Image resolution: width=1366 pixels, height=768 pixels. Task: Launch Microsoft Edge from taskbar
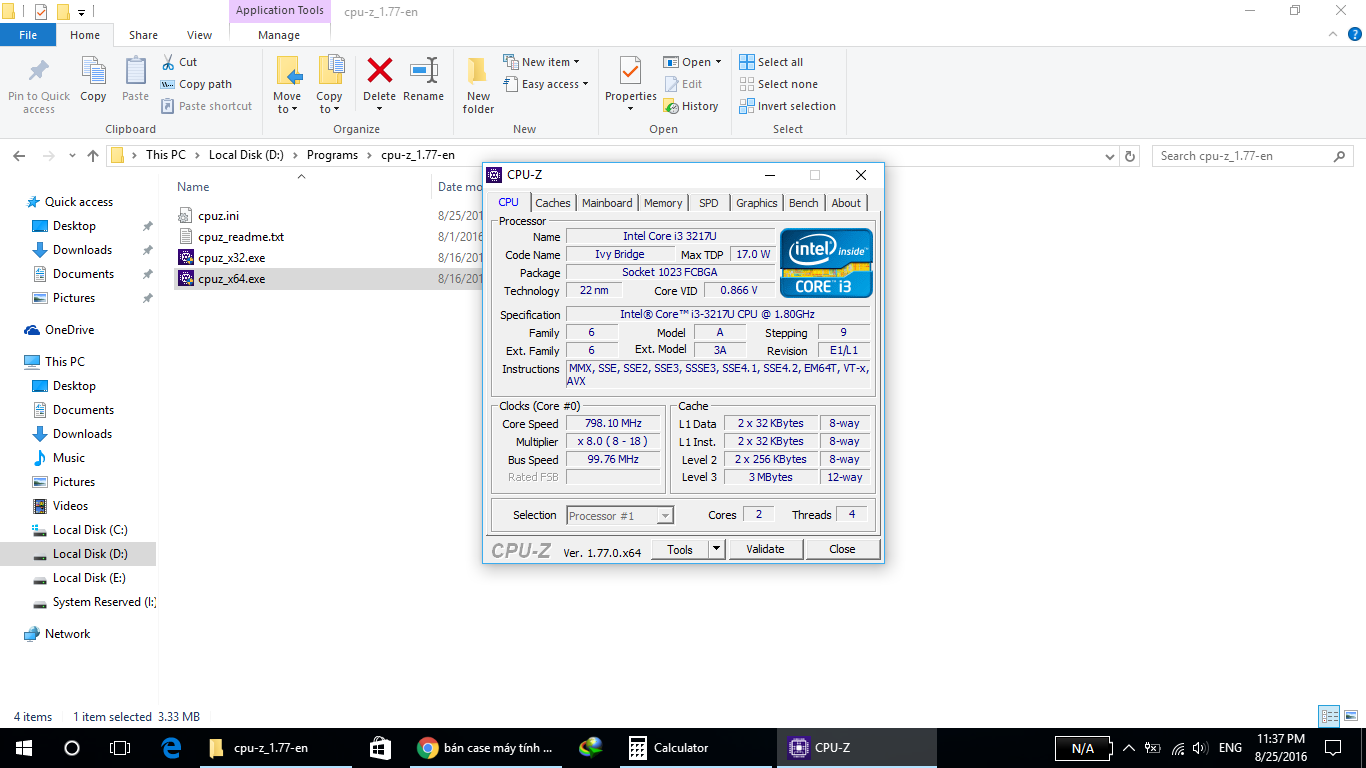coord(171,748)
